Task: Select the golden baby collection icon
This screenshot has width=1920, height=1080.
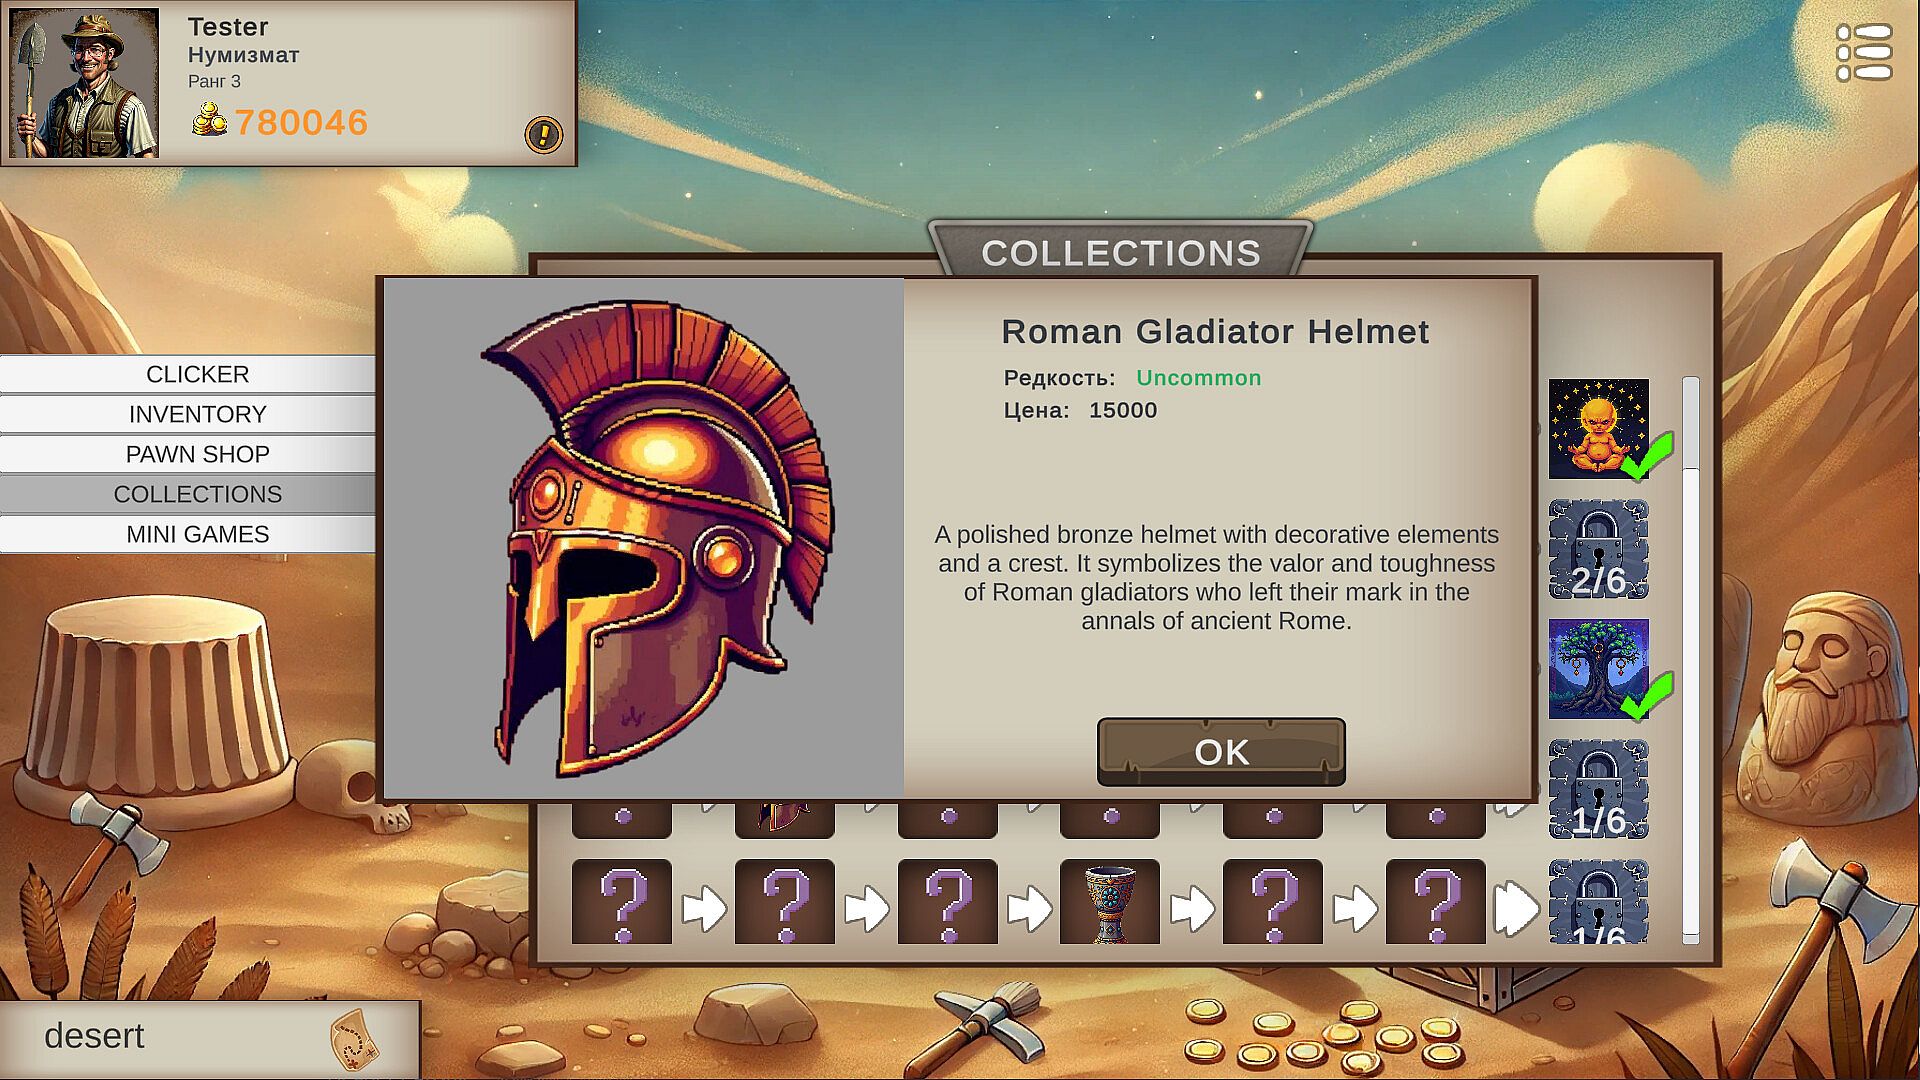Action: point(1599,429)
